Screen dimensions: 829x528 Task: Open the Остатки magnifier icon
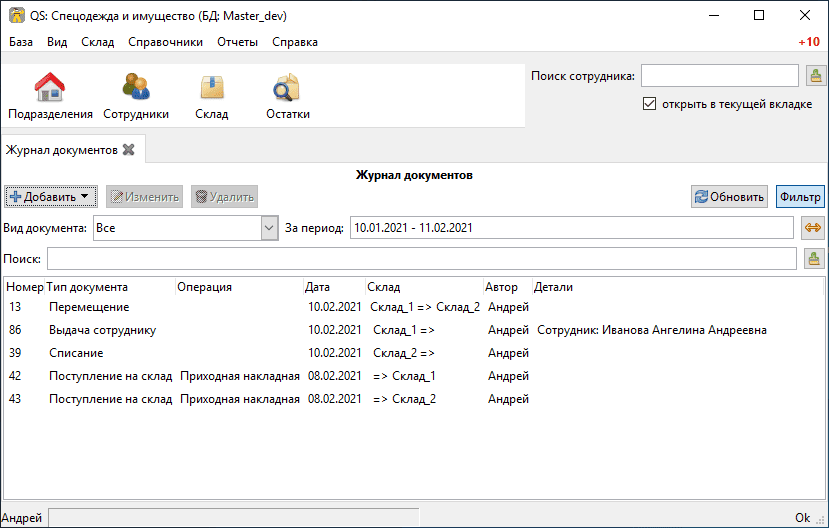click(x=287, y=87)
